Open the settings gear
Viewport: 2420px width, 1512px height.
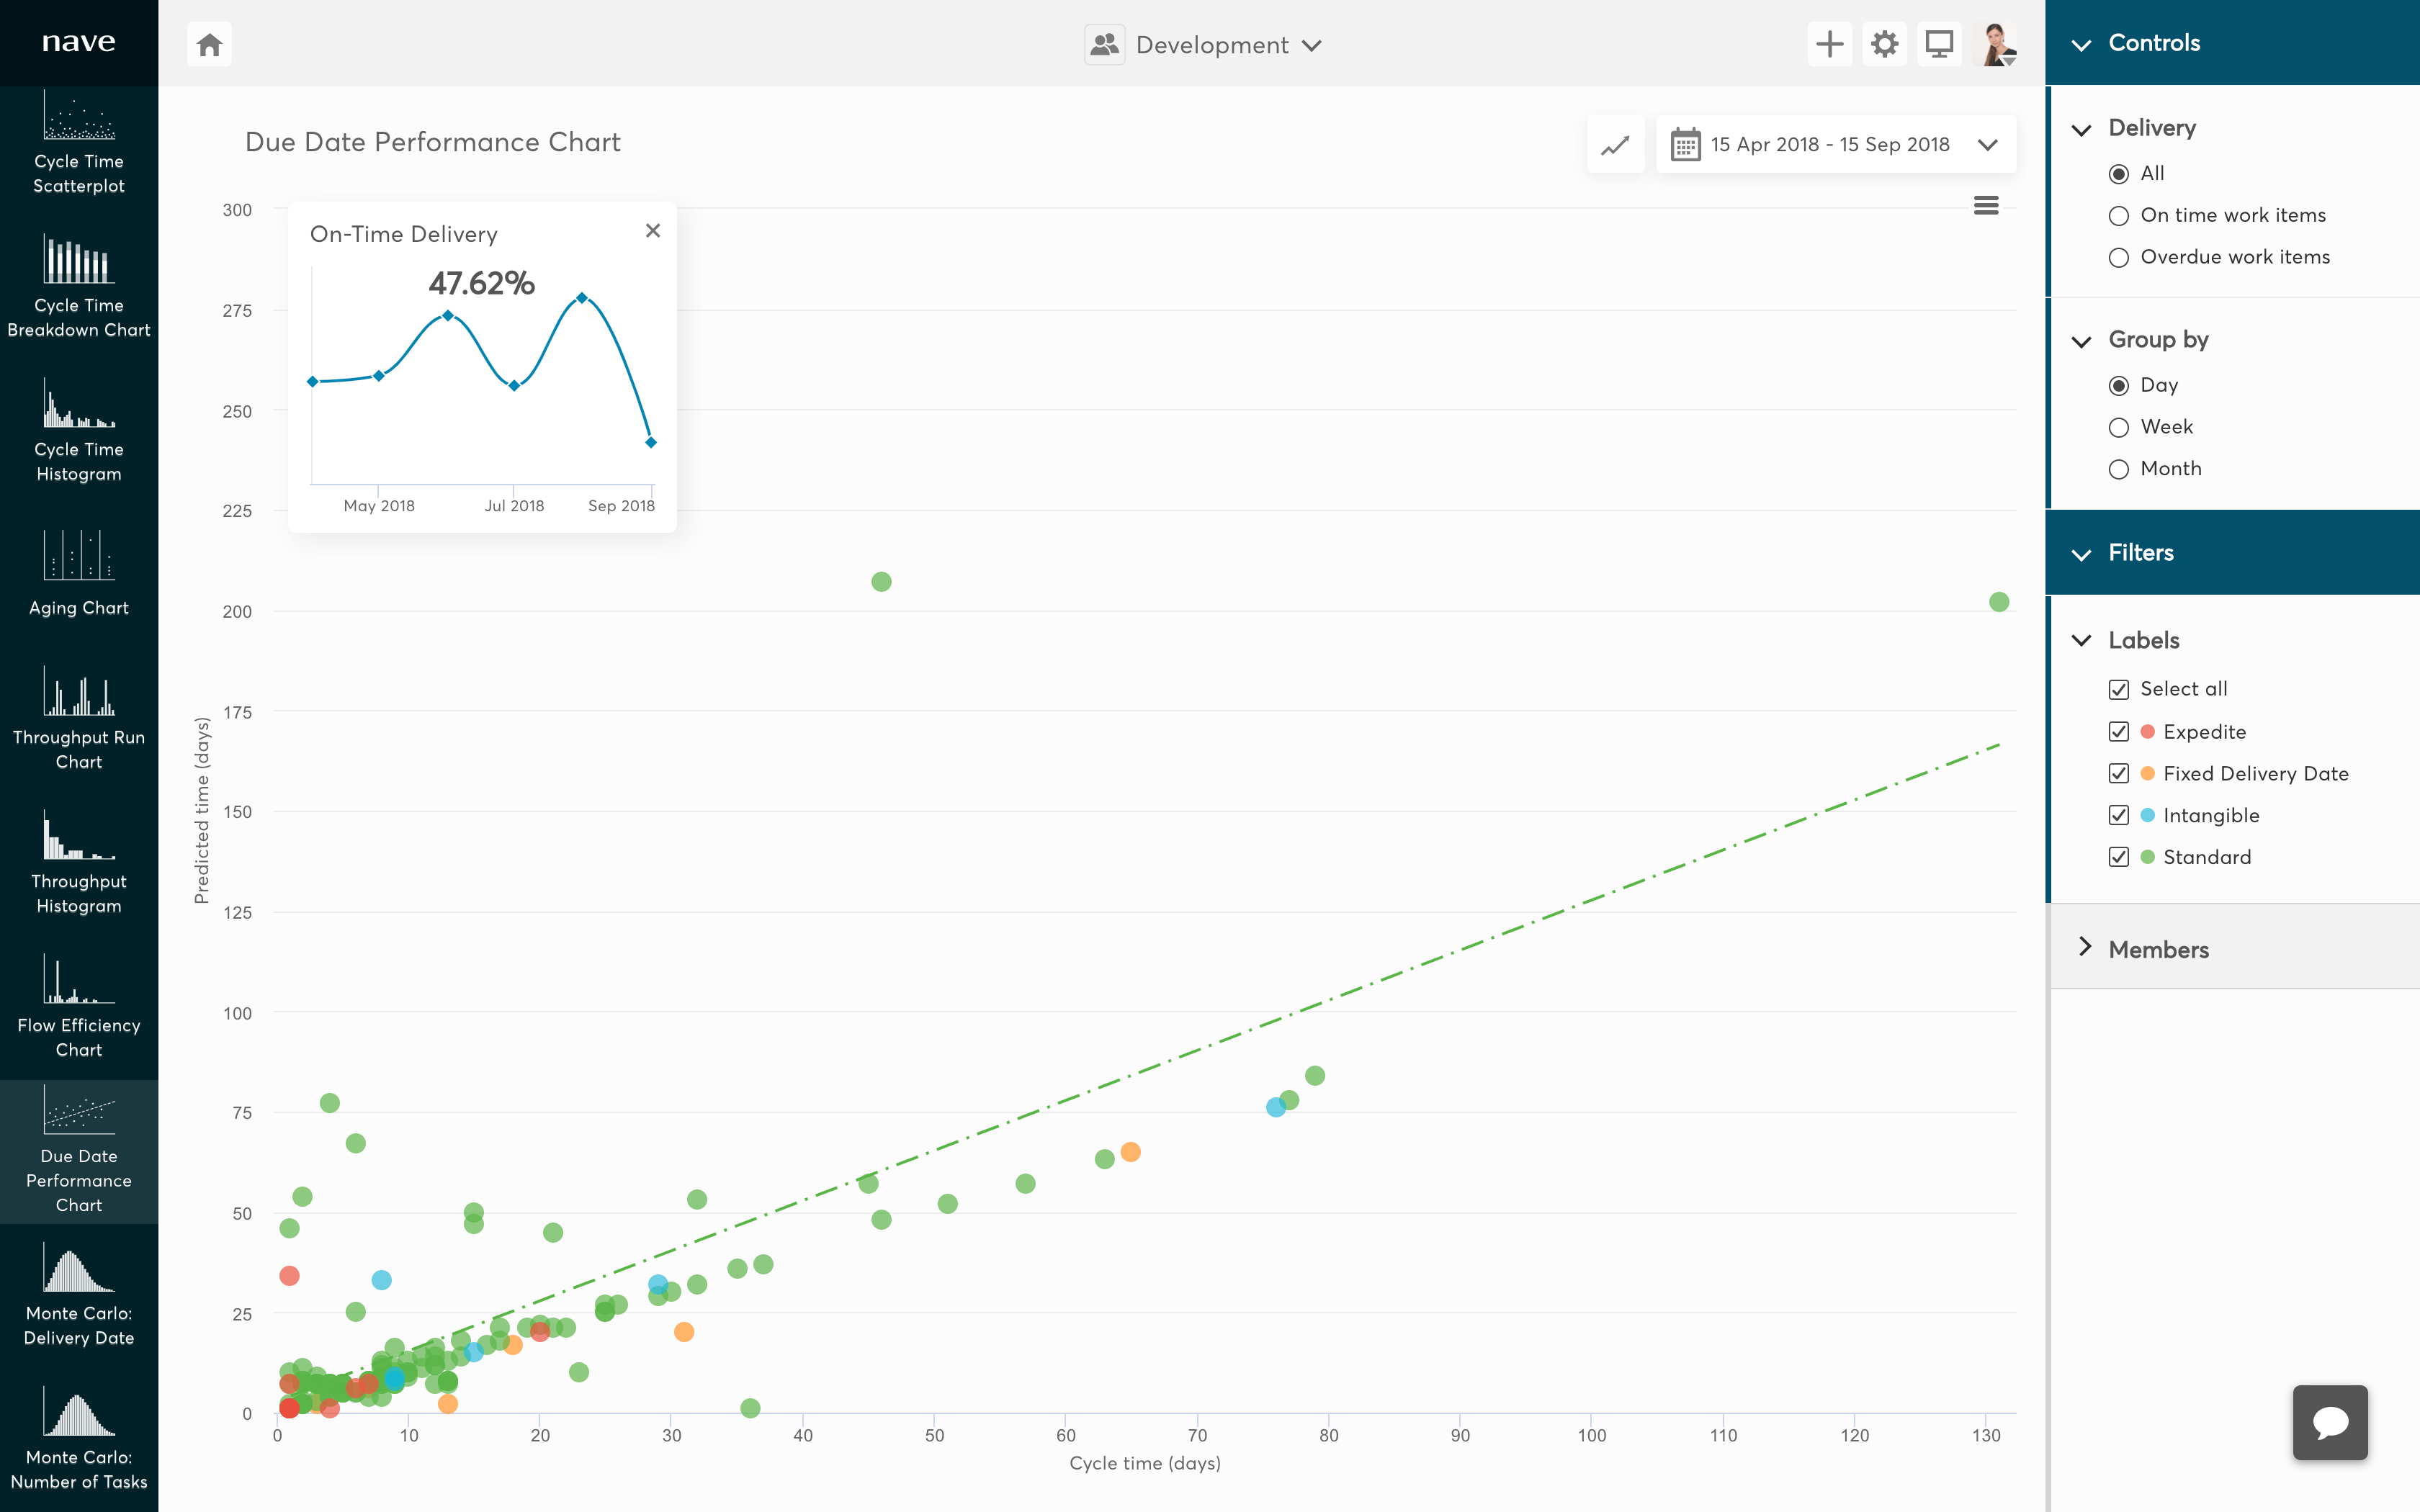click(x=1885, y=43)
